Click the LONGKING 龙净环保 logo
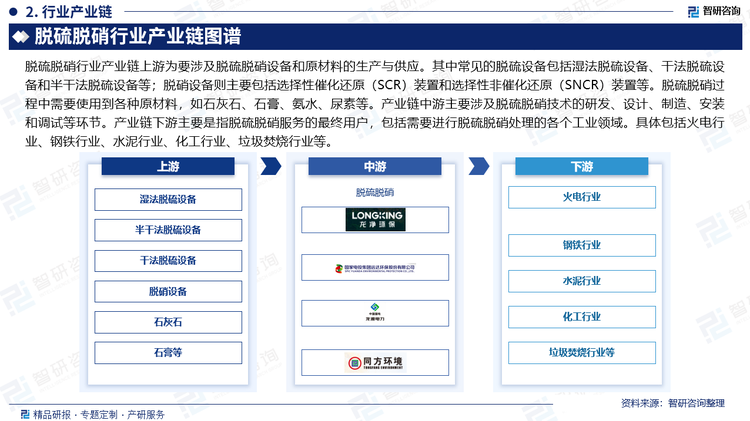 click(375, 220)
